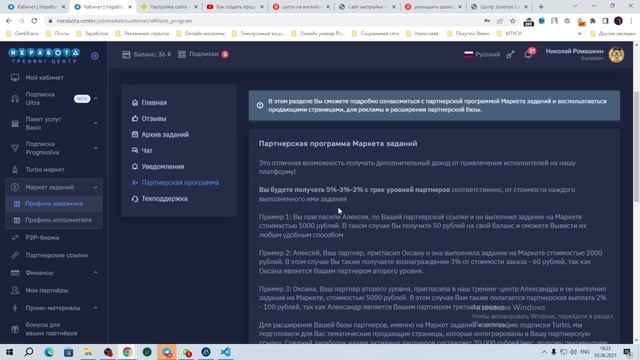Select Профиль заказчика

[x=54, y=204]
